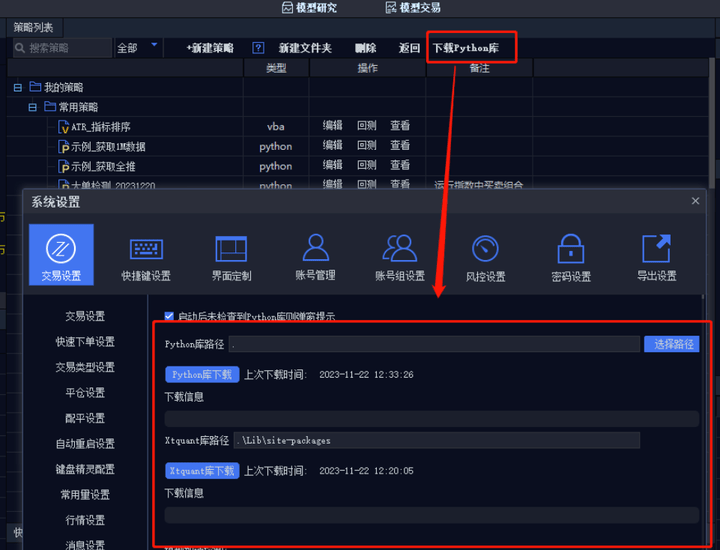Click the question mark help icon
This screenshot has height=550, width=720.
tap(258, 48)
